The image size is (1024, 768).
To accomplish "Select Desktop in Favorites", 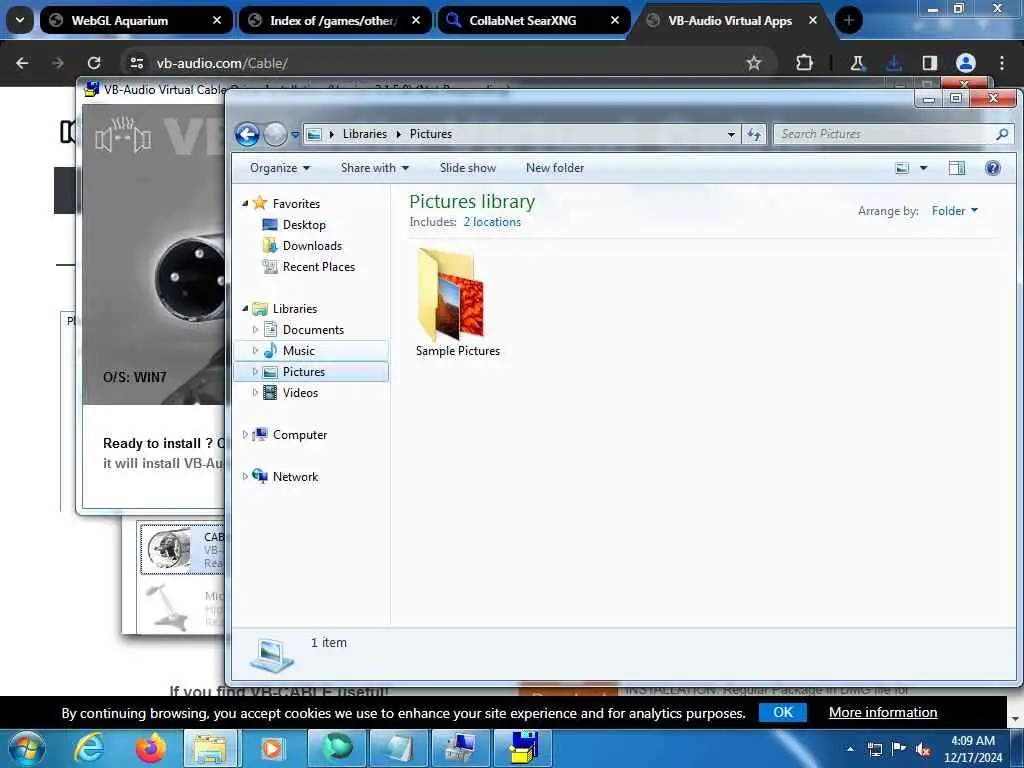I will coord(294,225).
